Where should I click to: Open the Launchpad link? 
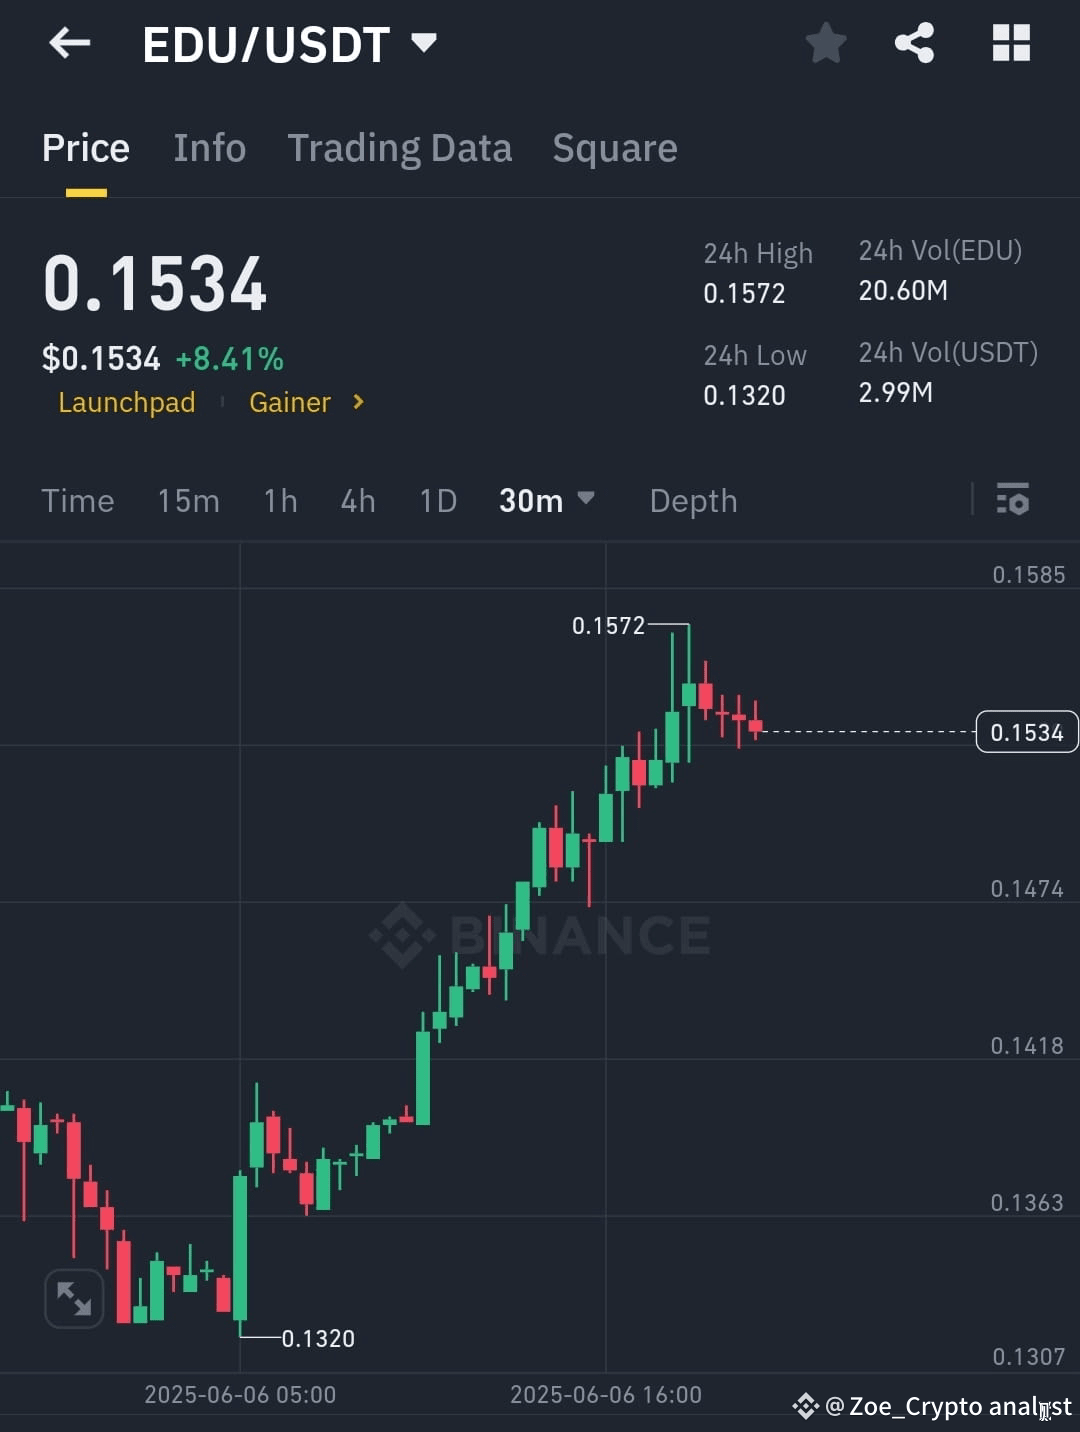click(126, 402)
